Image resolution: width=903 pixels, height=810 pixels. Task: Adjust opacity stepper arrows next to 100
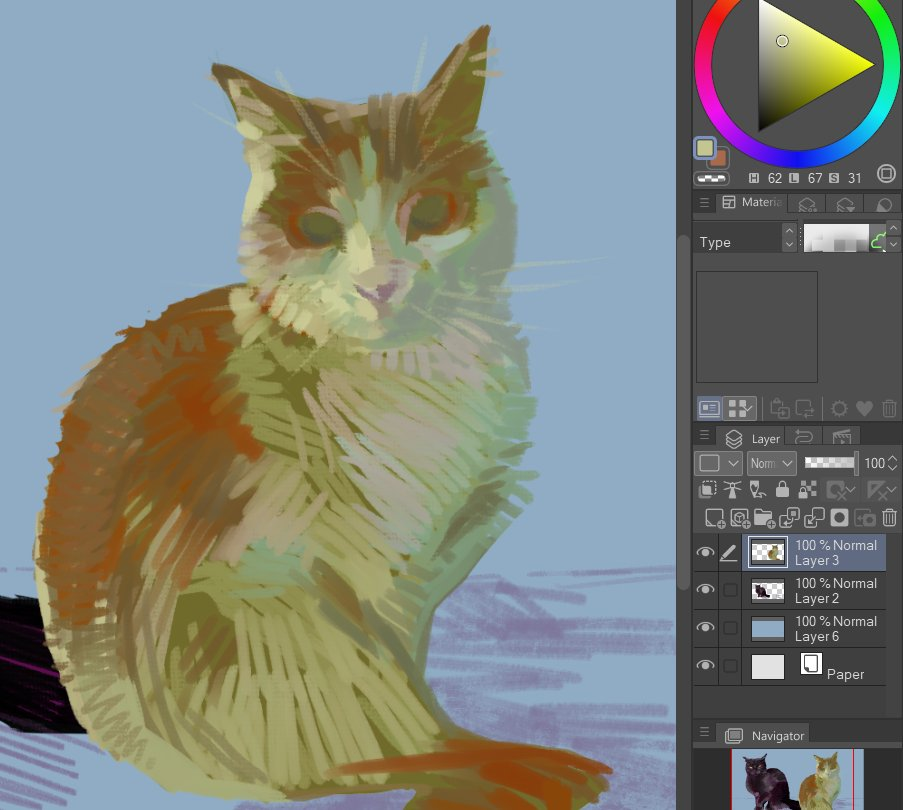coord(893,463)
